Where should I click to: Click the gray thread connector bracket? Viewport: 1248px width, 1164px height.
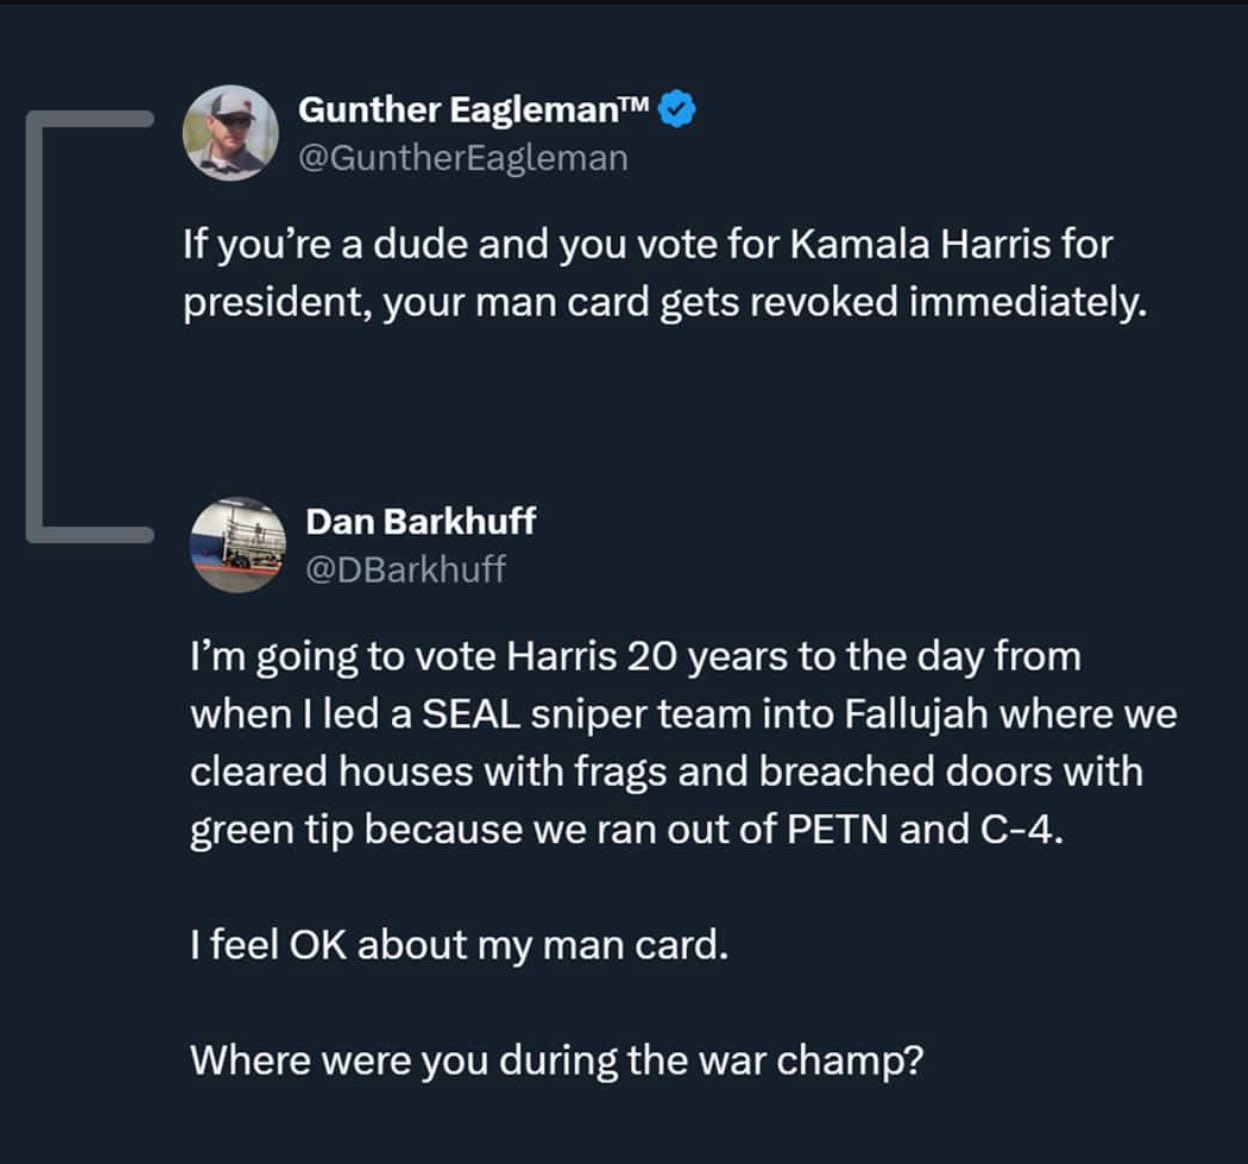[x=88, y=326]
